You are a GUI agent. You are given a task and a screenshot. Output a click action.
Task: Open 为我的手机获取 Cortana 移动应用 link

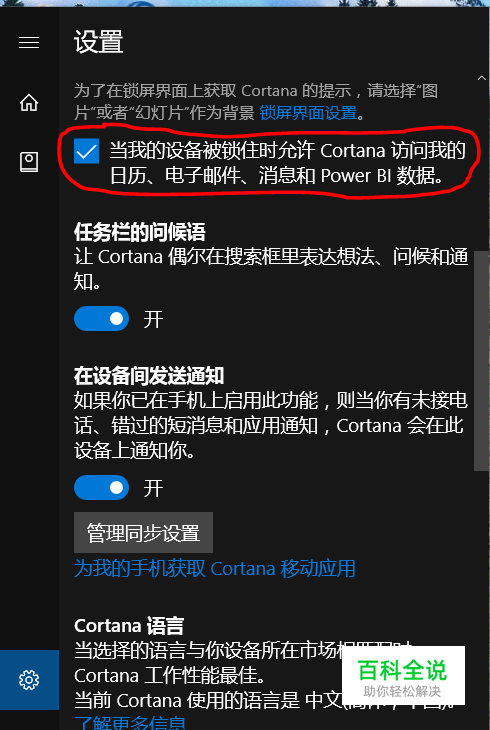click(x=215, y=569)
